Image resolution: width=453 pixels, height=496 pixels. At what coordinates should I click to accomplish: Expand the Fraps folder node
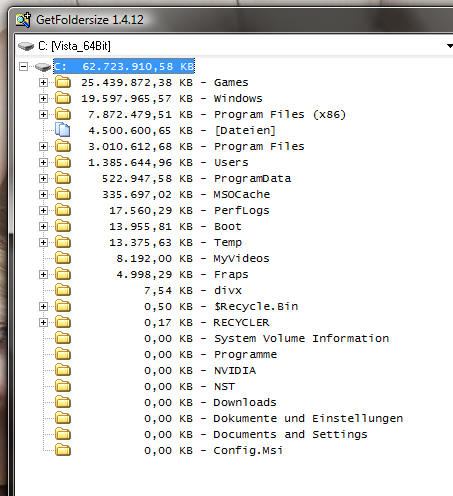43,274
